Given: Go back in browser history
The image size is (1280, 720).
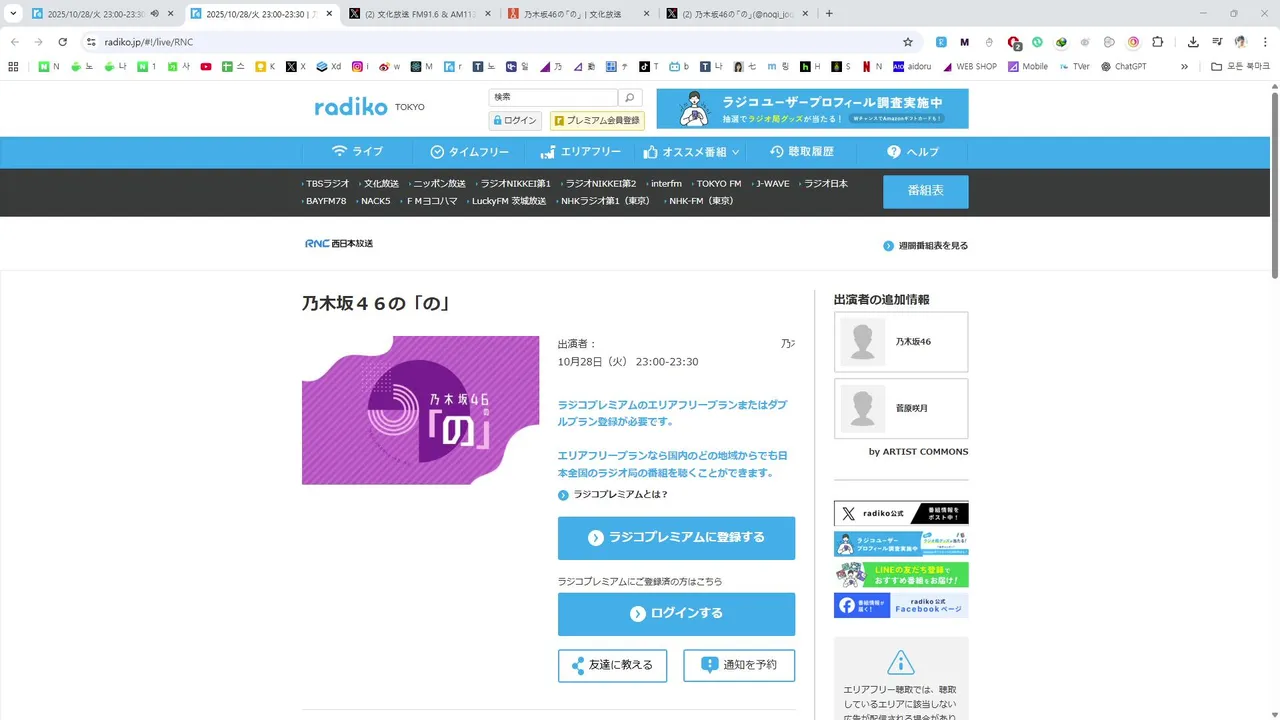Looking at the screenshot, I should [x=15, y=42].
